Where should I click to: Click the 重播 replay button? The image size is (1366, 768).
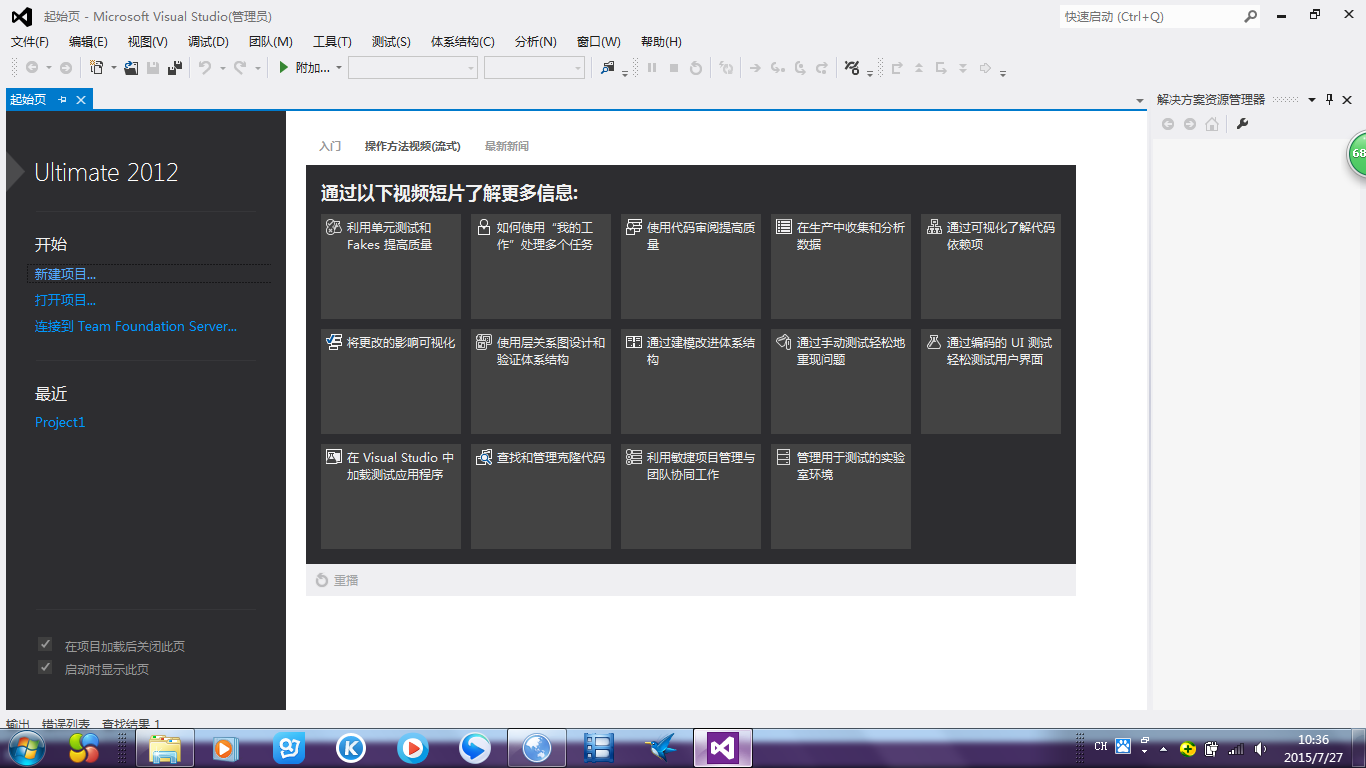pos(337,580)
